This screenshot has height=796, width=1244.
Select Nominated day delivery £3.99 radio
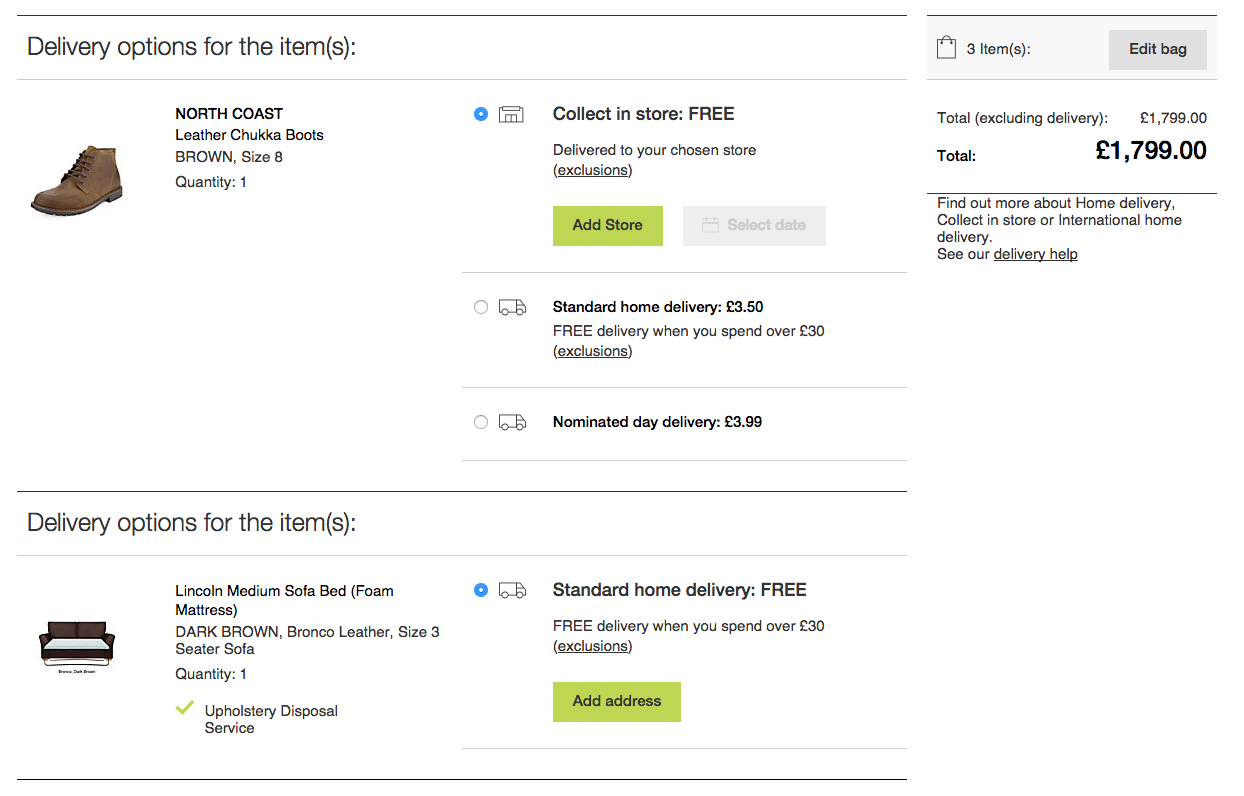481,422
